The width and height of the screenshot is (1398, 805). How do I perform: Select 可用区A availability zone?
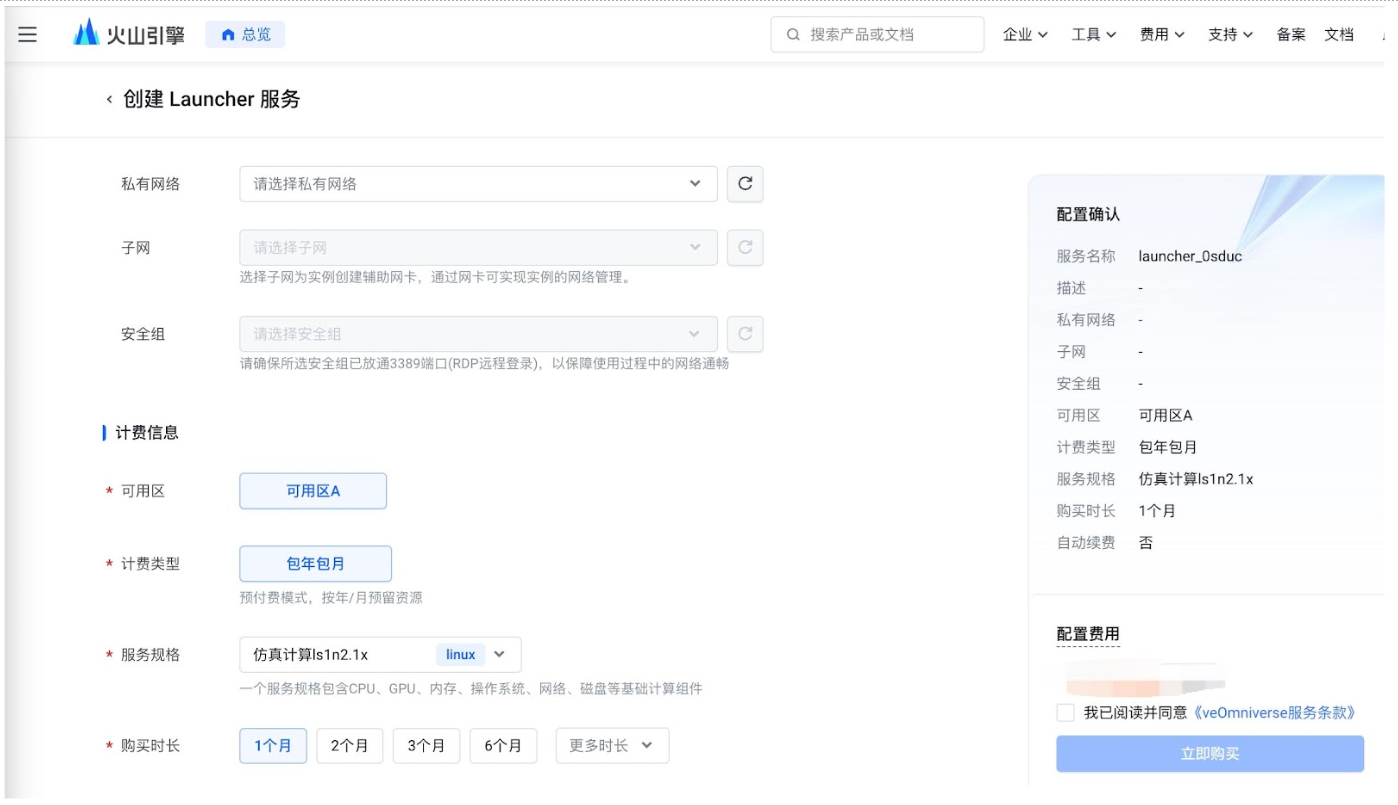(313, 491)
